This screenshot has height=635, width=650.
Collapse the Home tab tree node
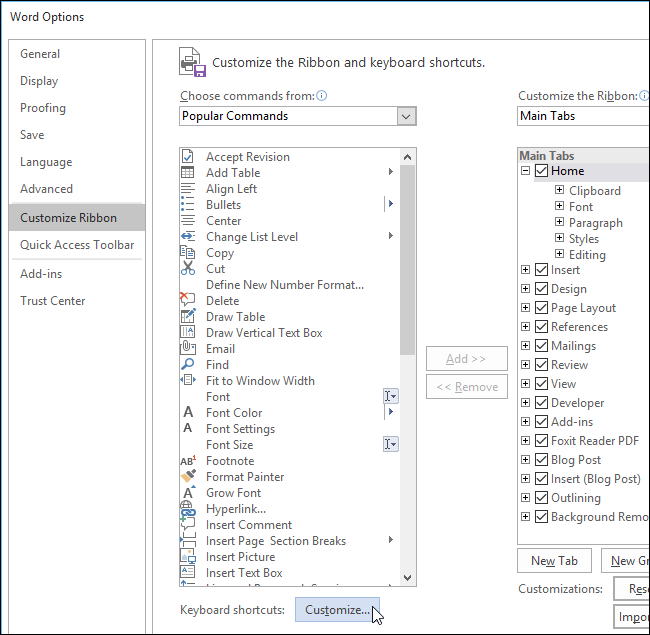526,172
